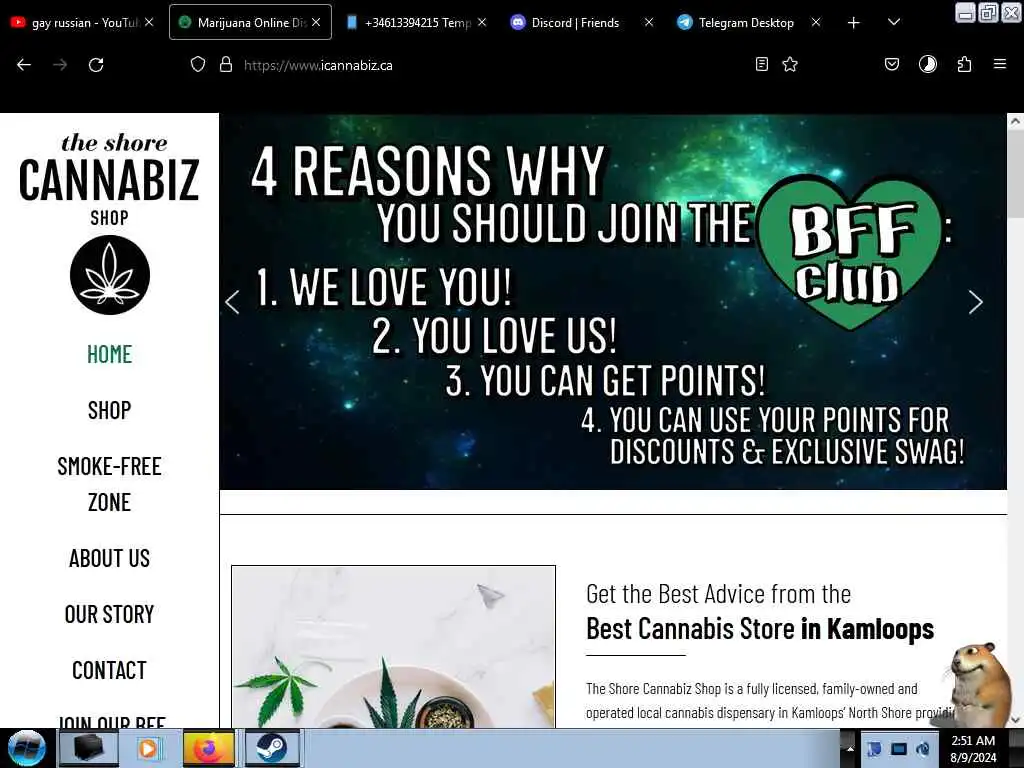
Task: Click the 4 Reasons Why banner
Action: (613, 302)
